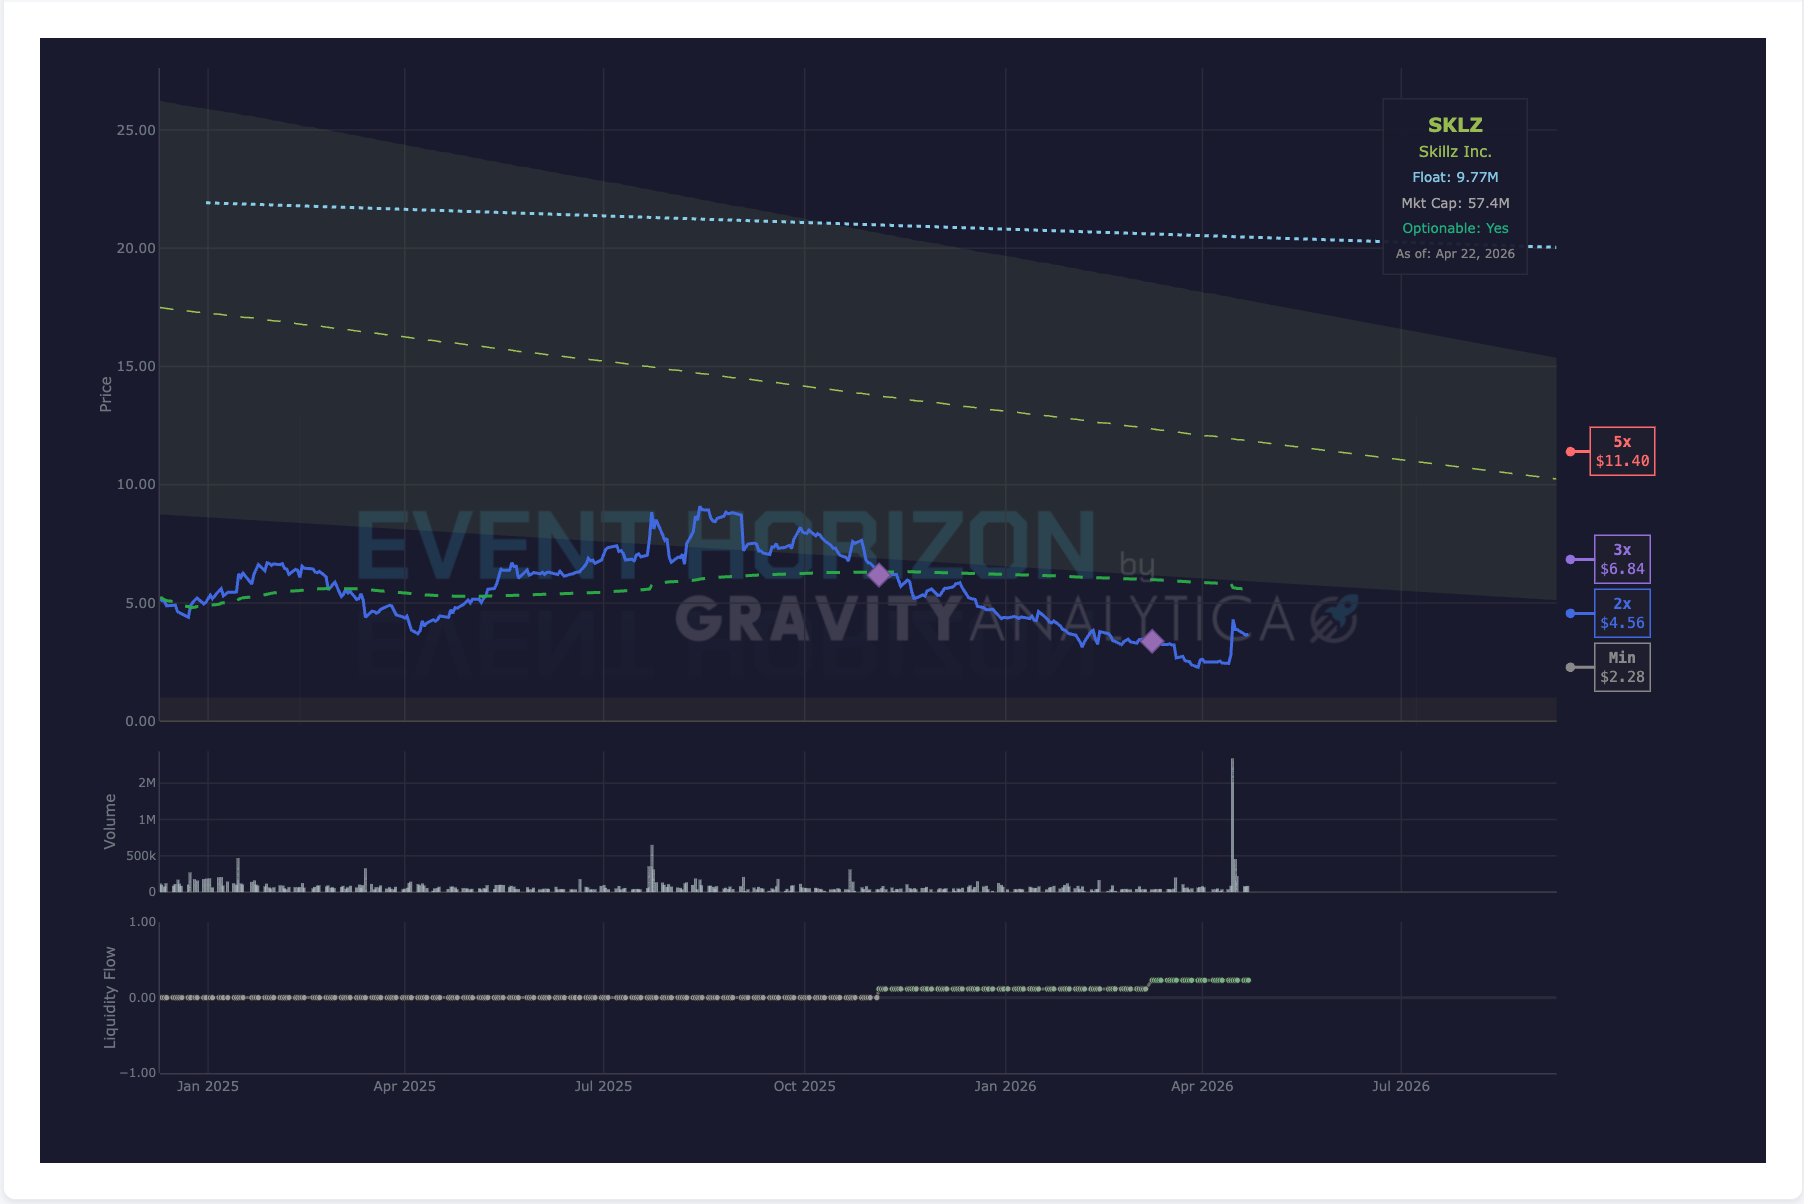
Task: Click the 5x $11.40 price target label
Action: 1622,451
